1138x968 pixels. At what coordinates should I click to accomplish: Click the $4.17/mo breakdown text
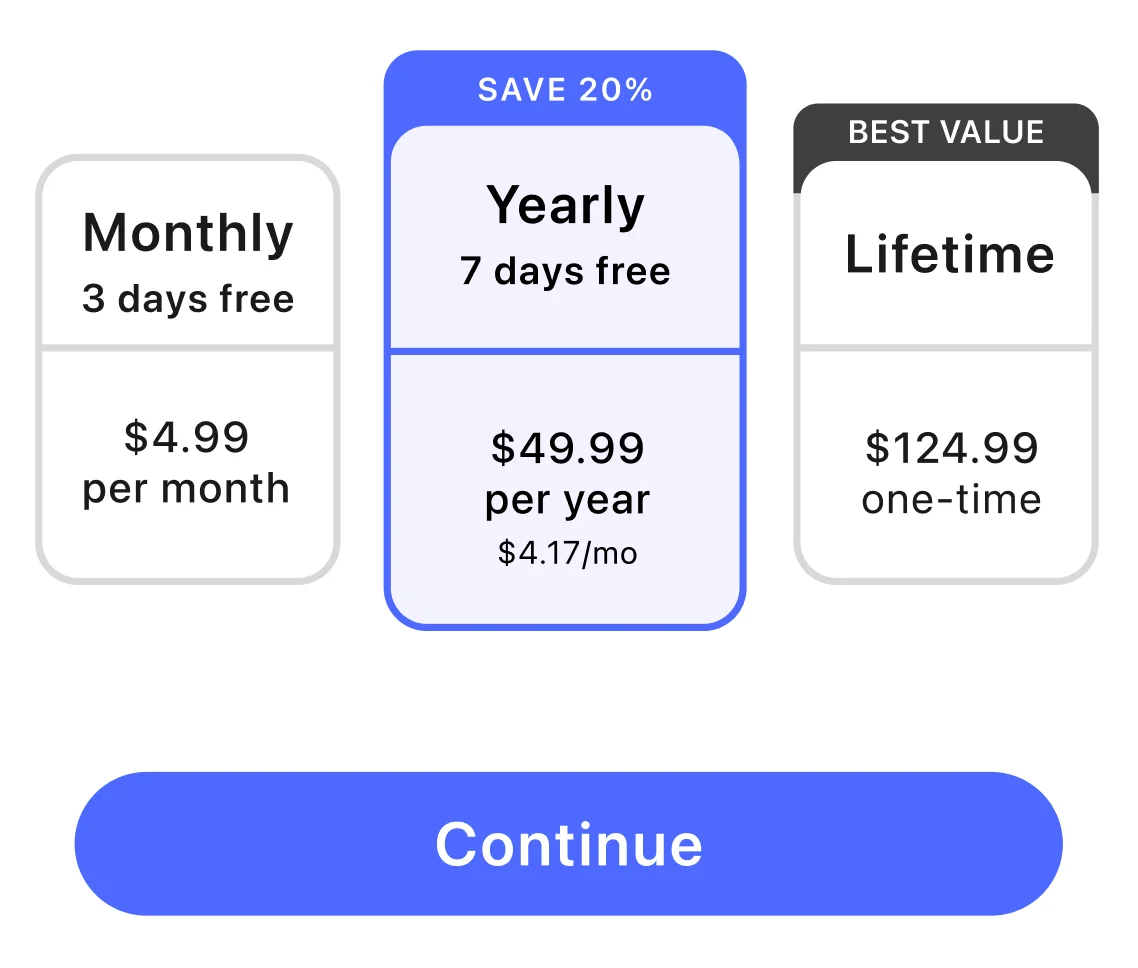[566, 552]
